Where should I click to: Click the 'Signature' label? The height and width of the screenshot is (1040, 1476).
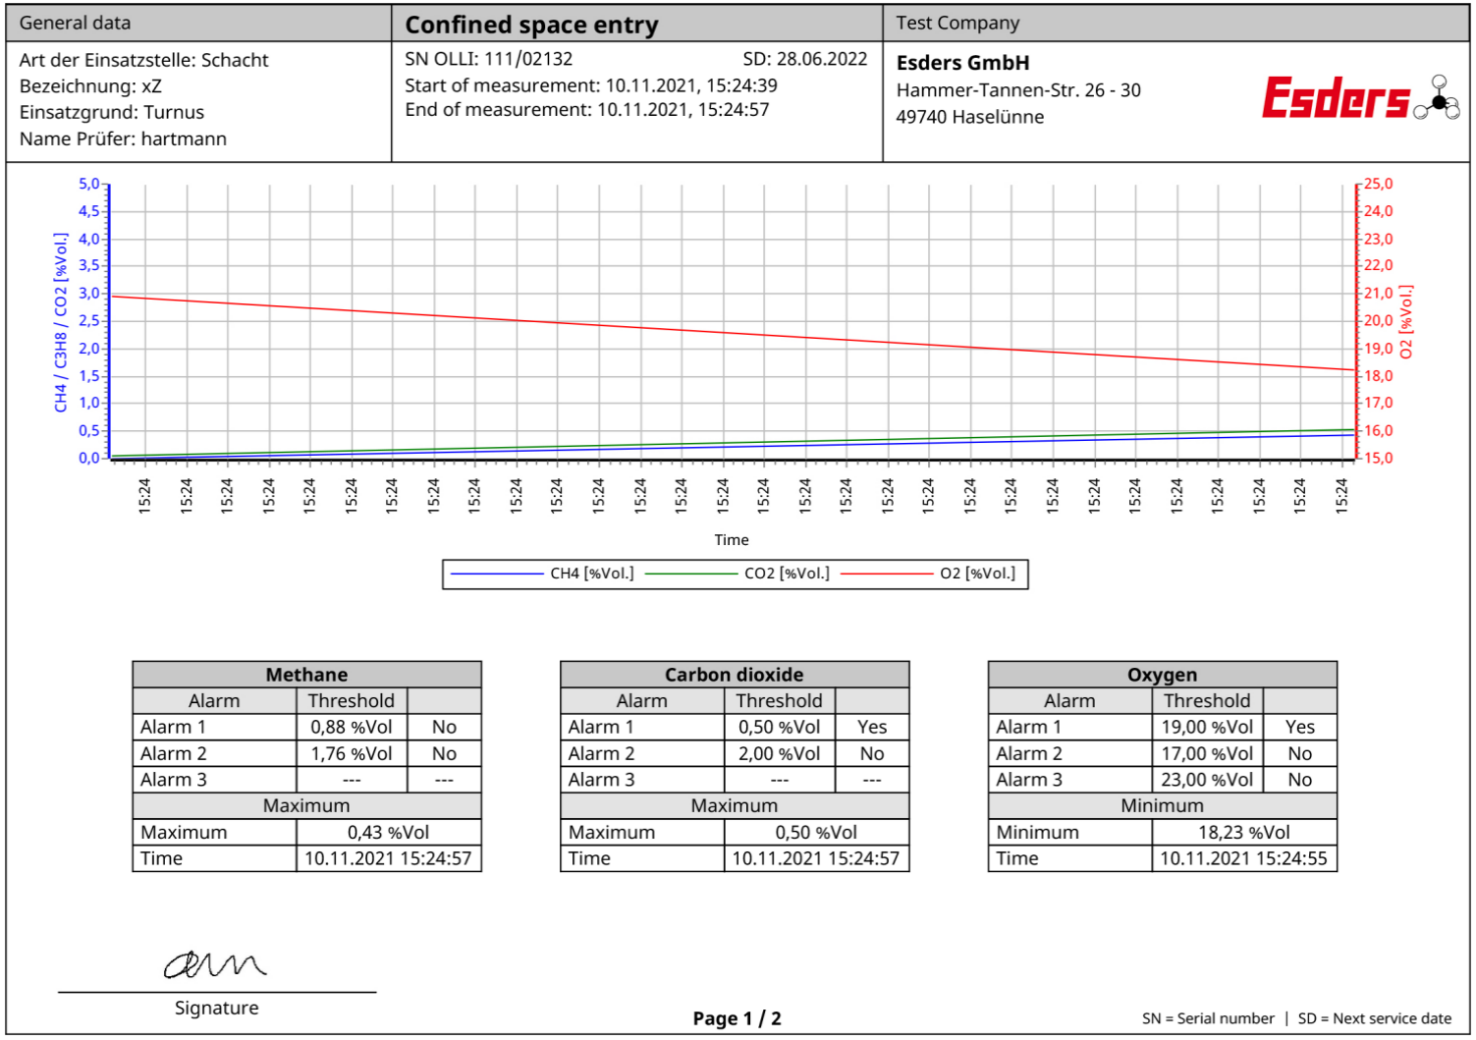[x=216, y=1007]
